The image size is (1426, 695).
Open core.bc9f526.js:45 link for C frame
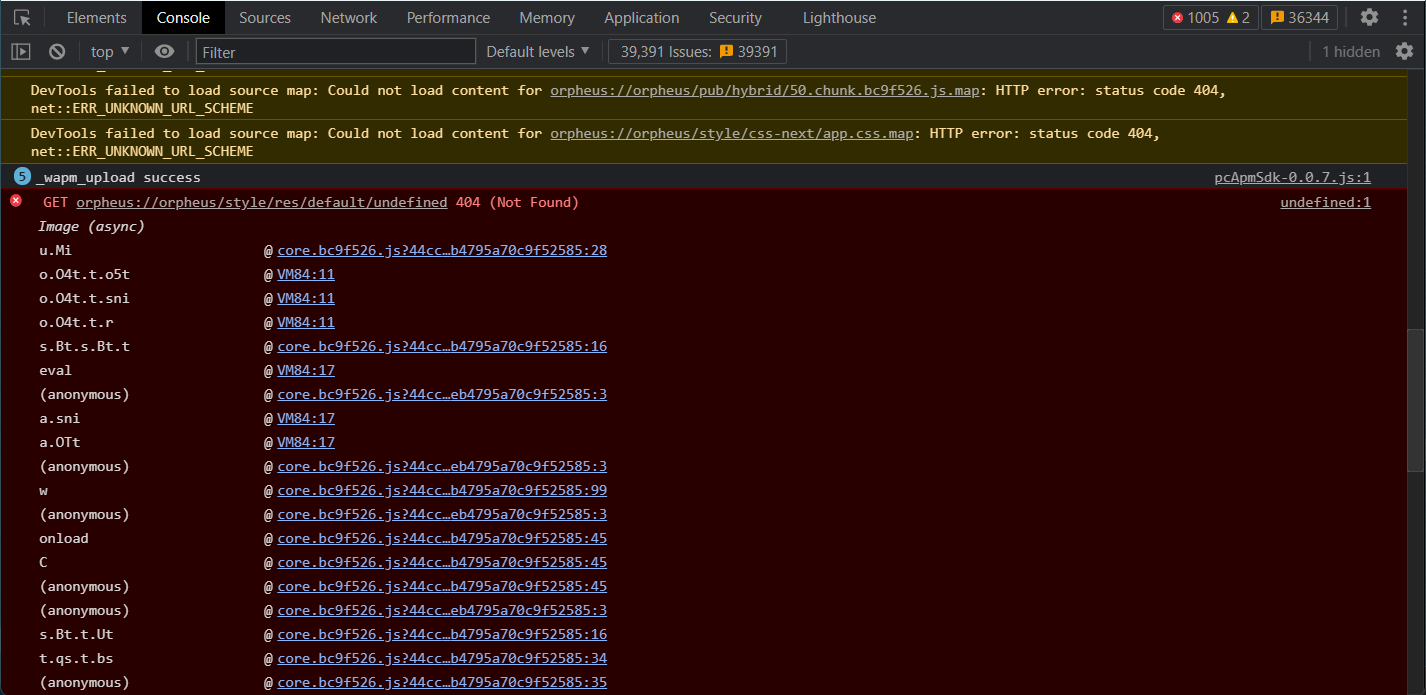pyautogui.click(x=442, y=562)
